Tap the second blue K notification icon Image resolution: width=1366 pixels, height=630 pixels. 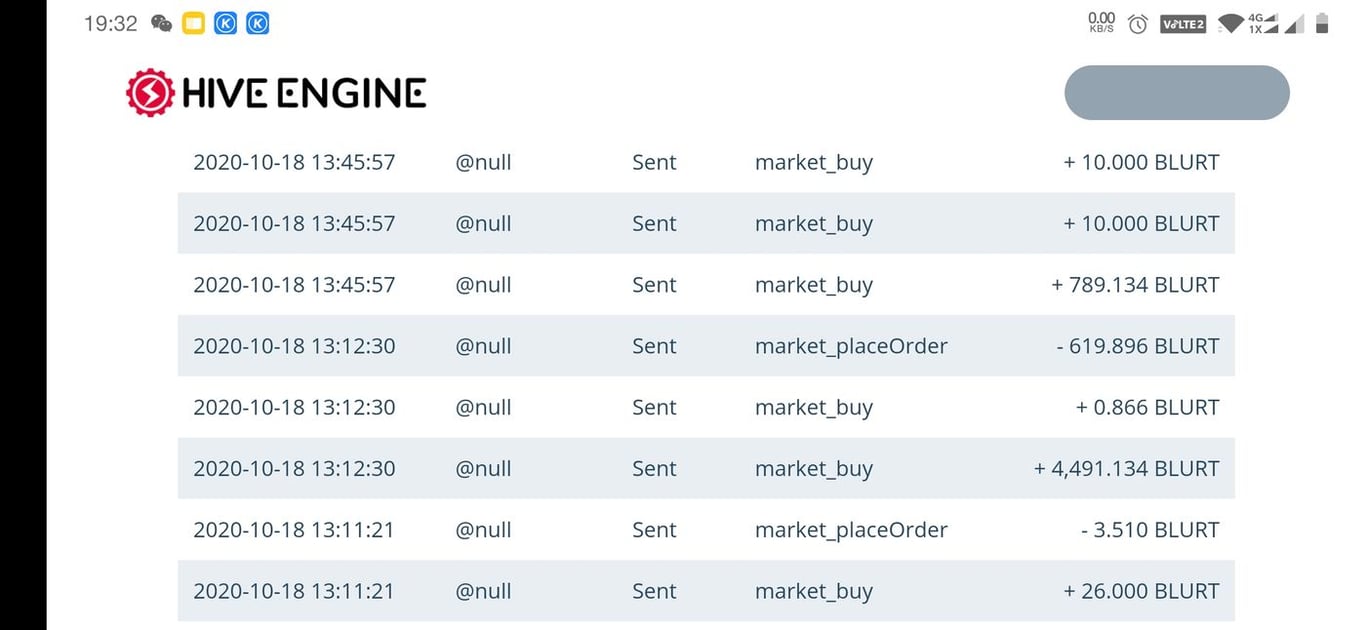tap(257, 23)
